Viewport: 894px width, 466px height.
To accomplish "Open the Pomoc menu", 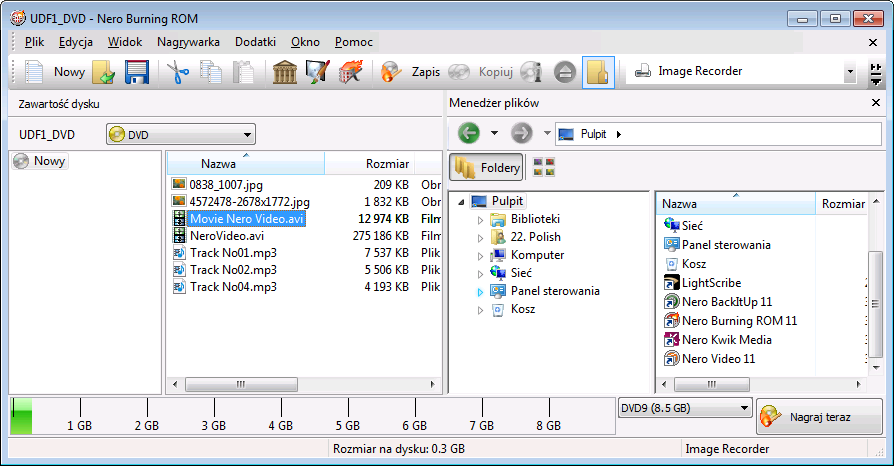I will click(354, 42).
